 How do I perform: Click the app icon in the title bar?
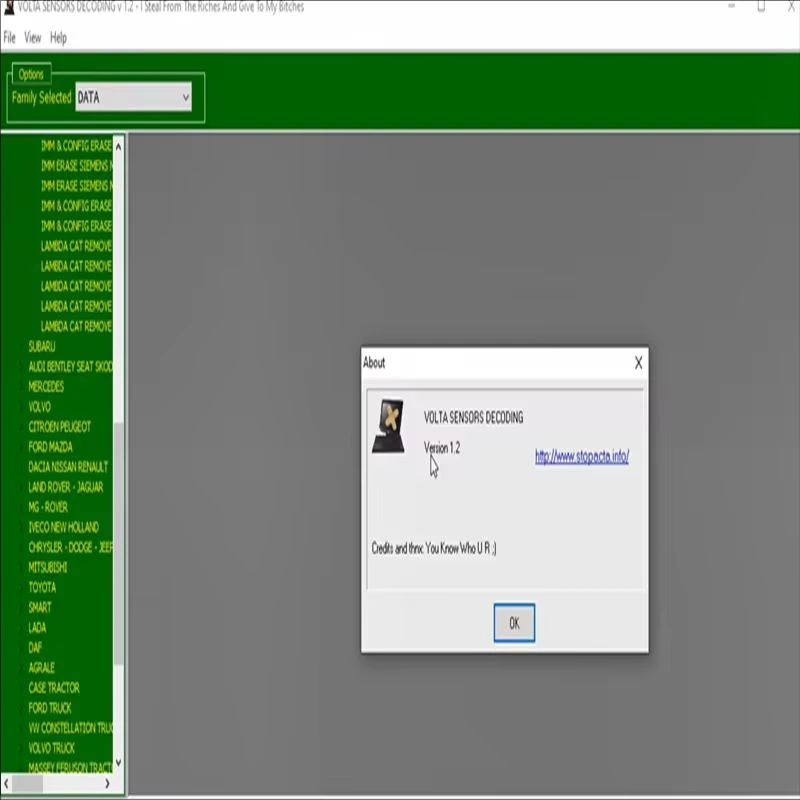[9, 7]
